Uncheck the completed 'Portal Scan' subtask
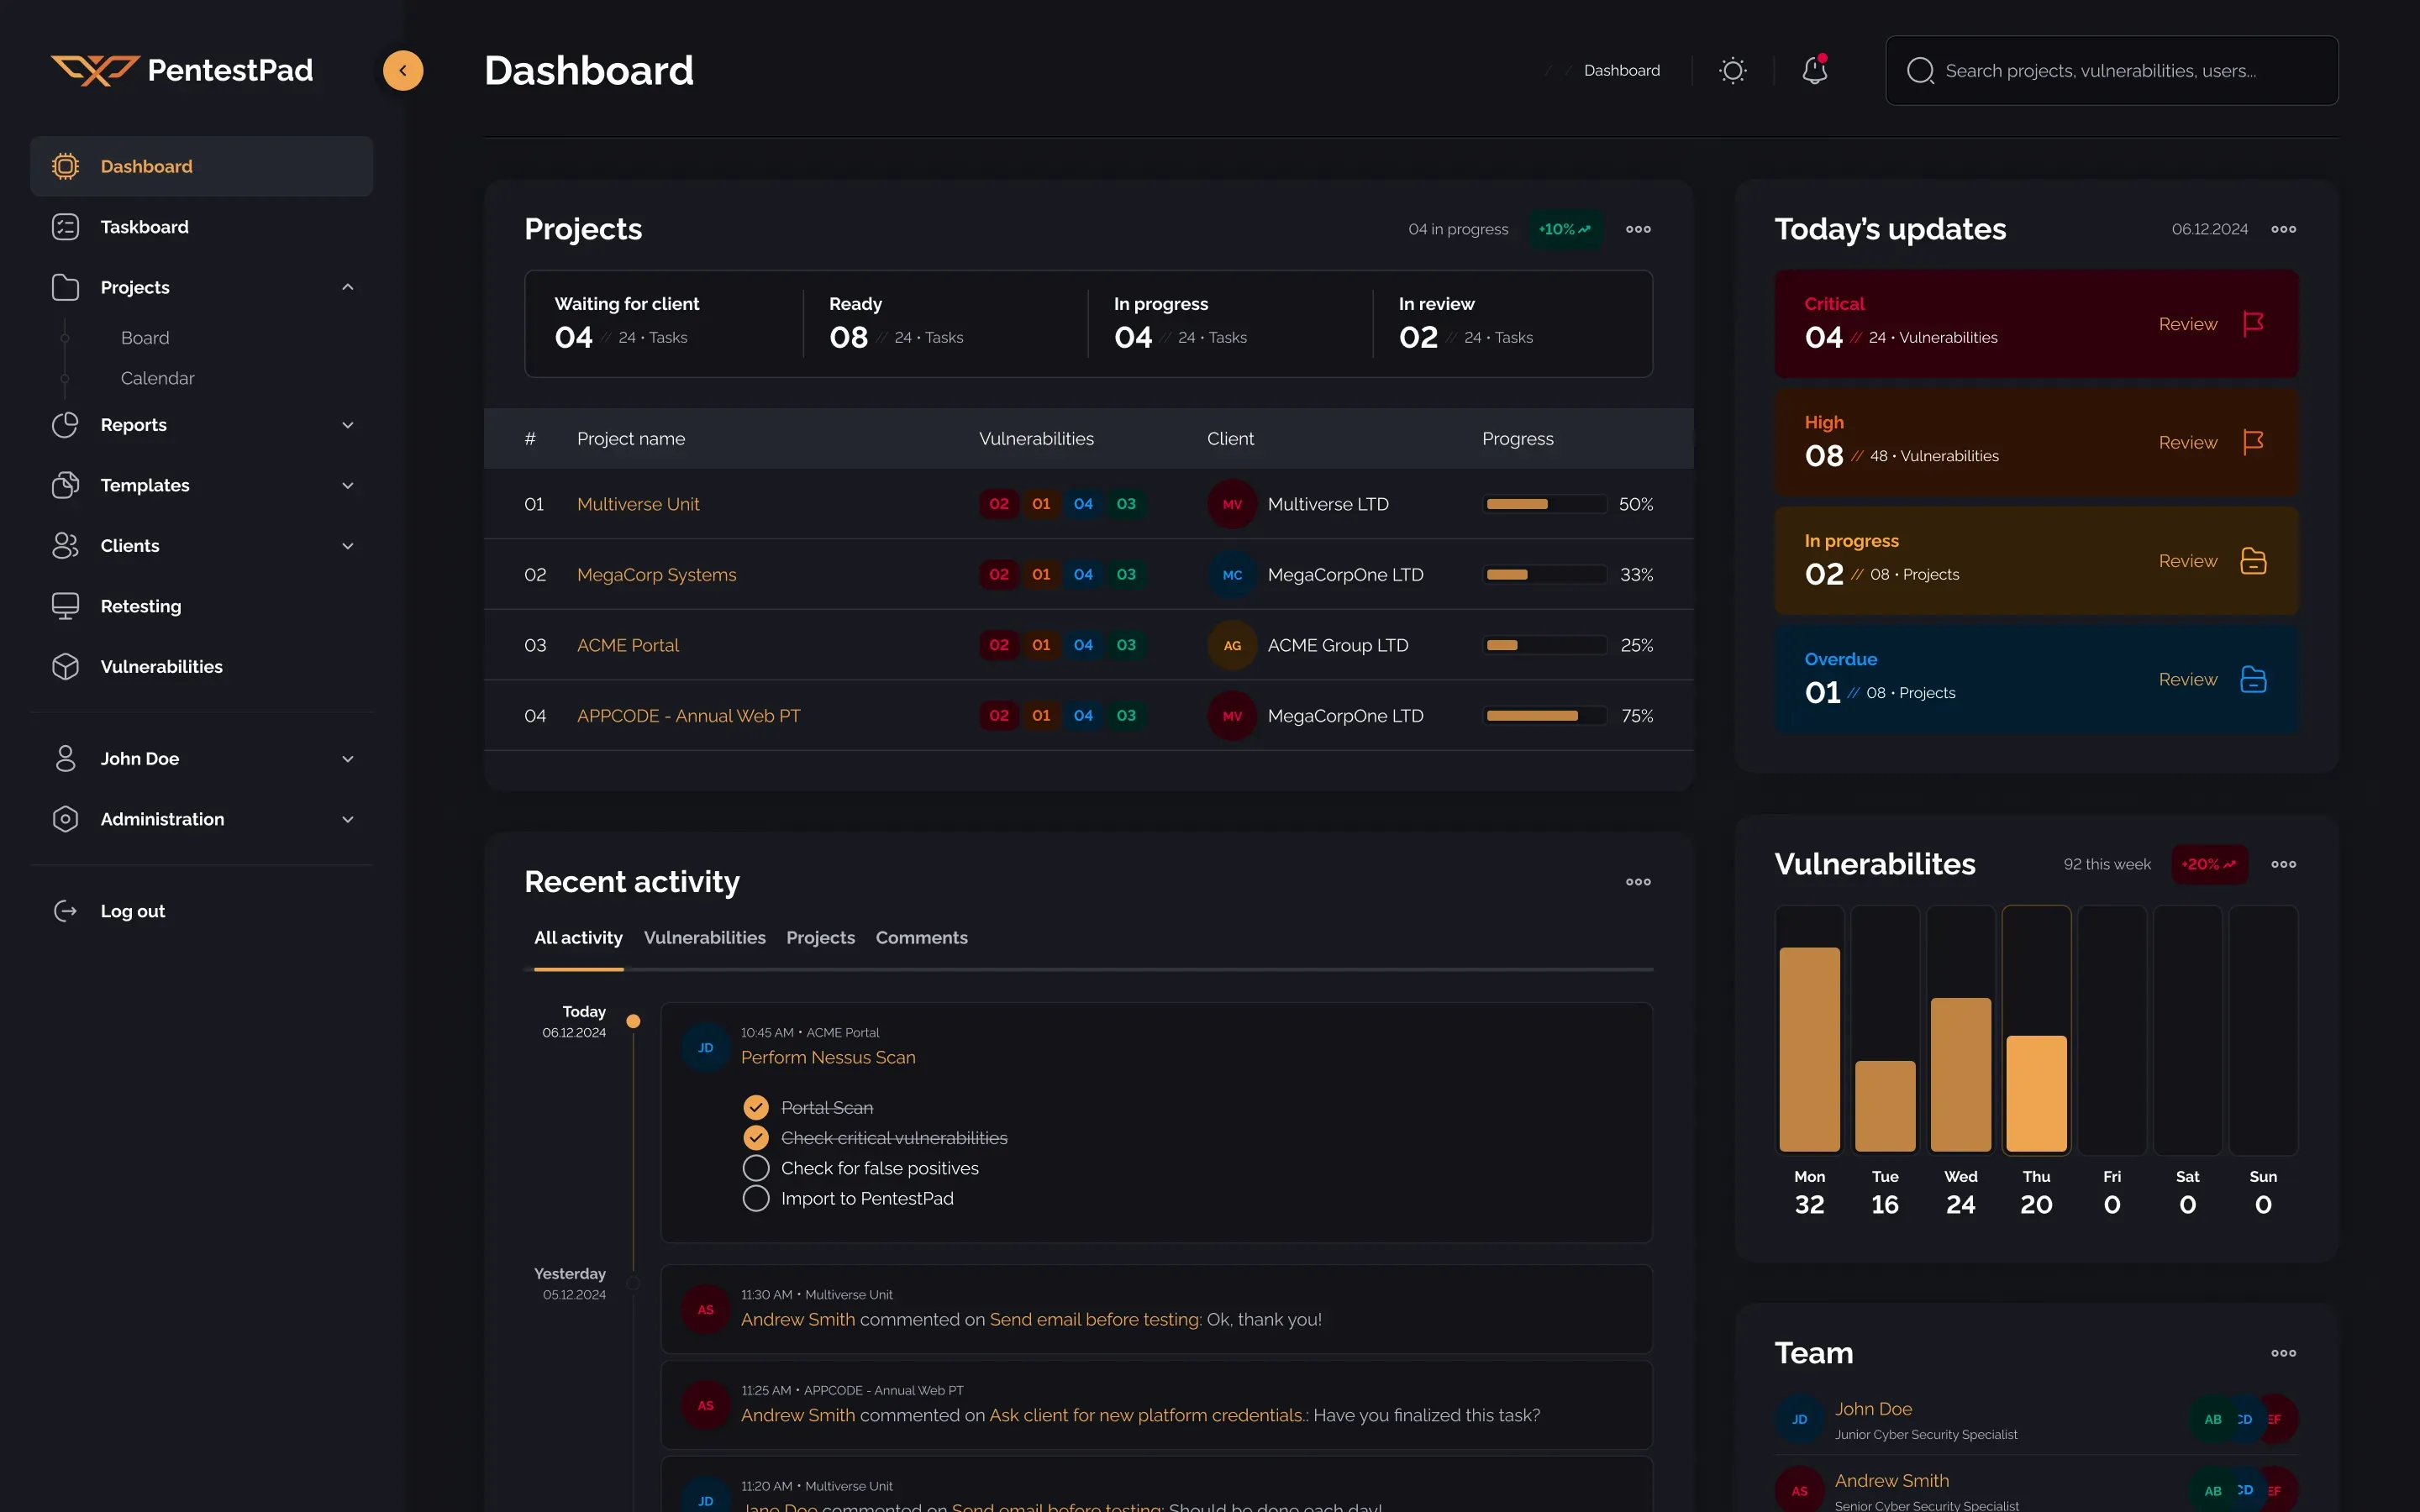This screenshot has width=2420, height=1512. coord(755,1107)
